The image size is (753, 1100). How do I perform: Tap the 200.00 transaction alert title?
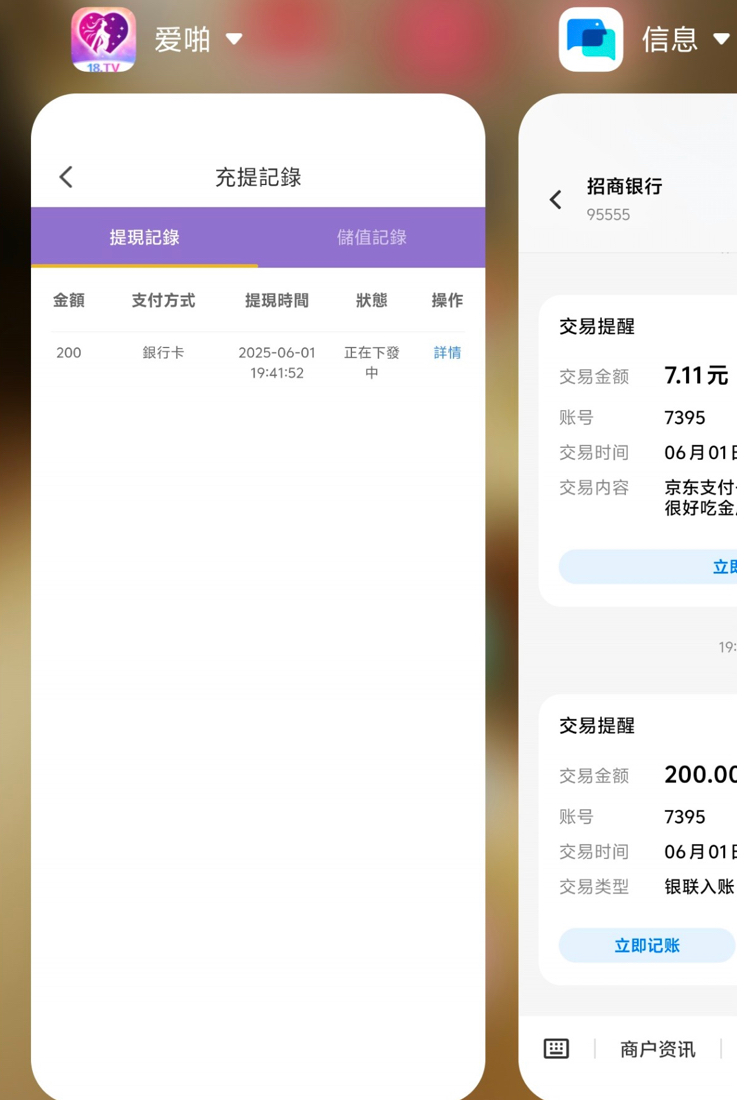point(597,725)
